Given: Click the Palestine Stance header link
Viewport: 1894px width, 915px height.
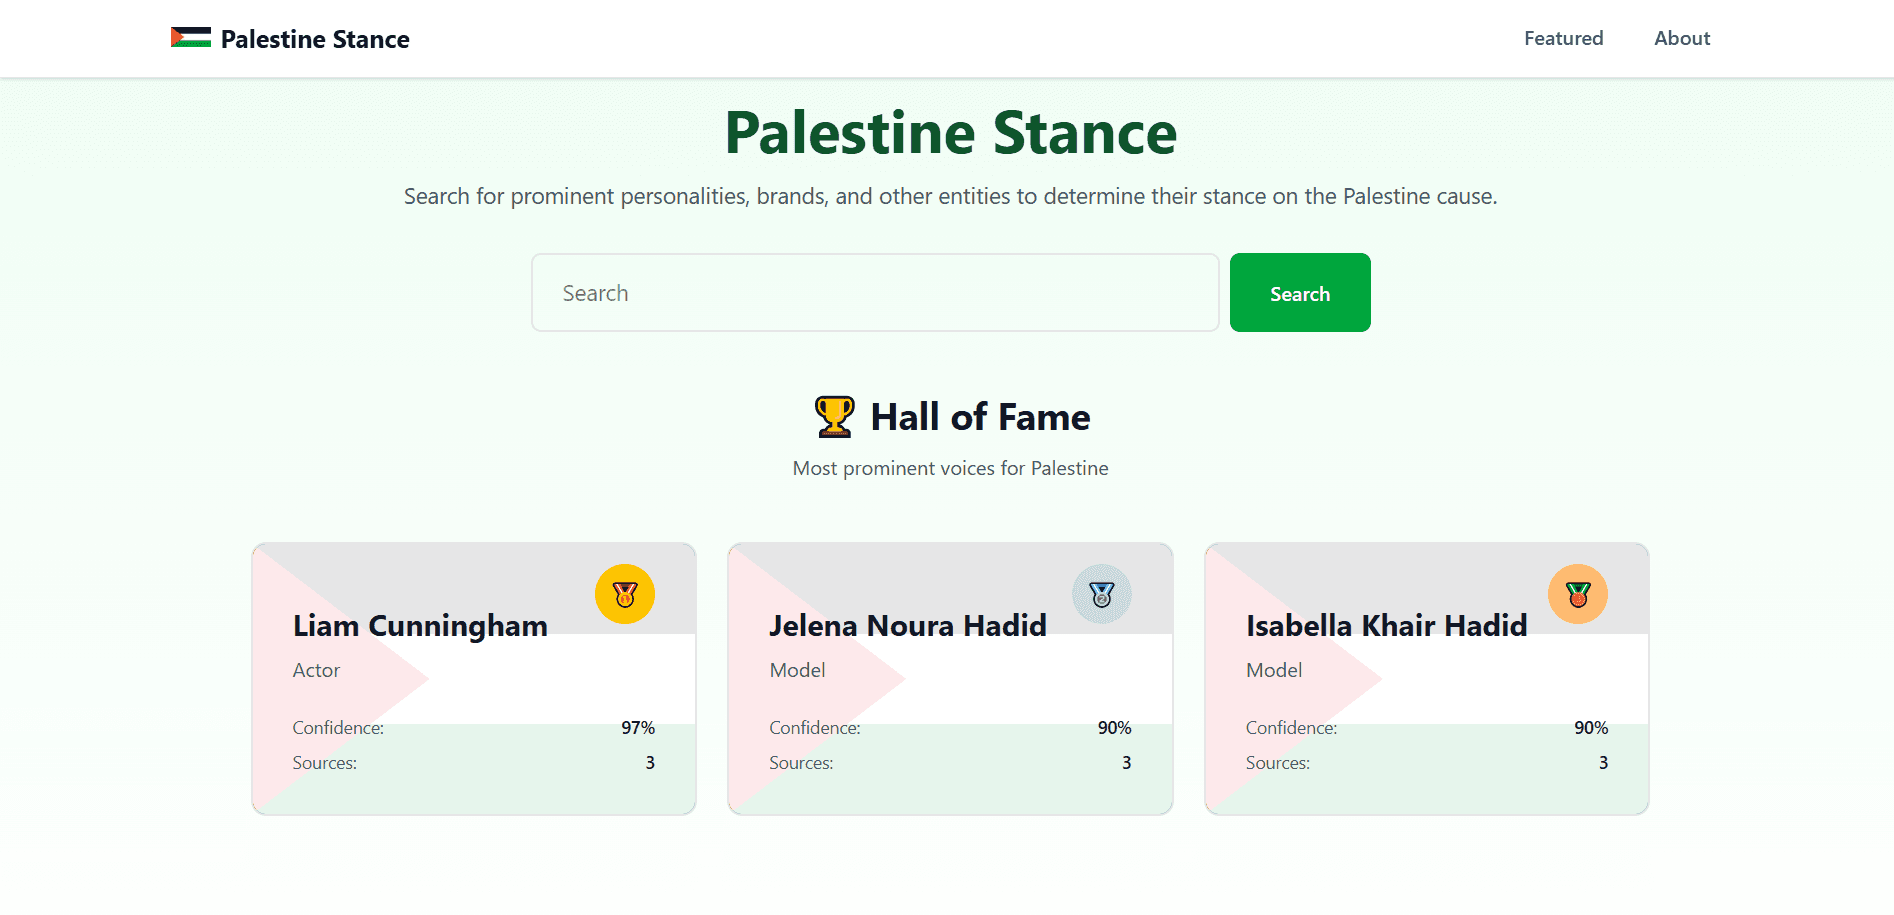Looking at the screenshot, I should 314,39.
